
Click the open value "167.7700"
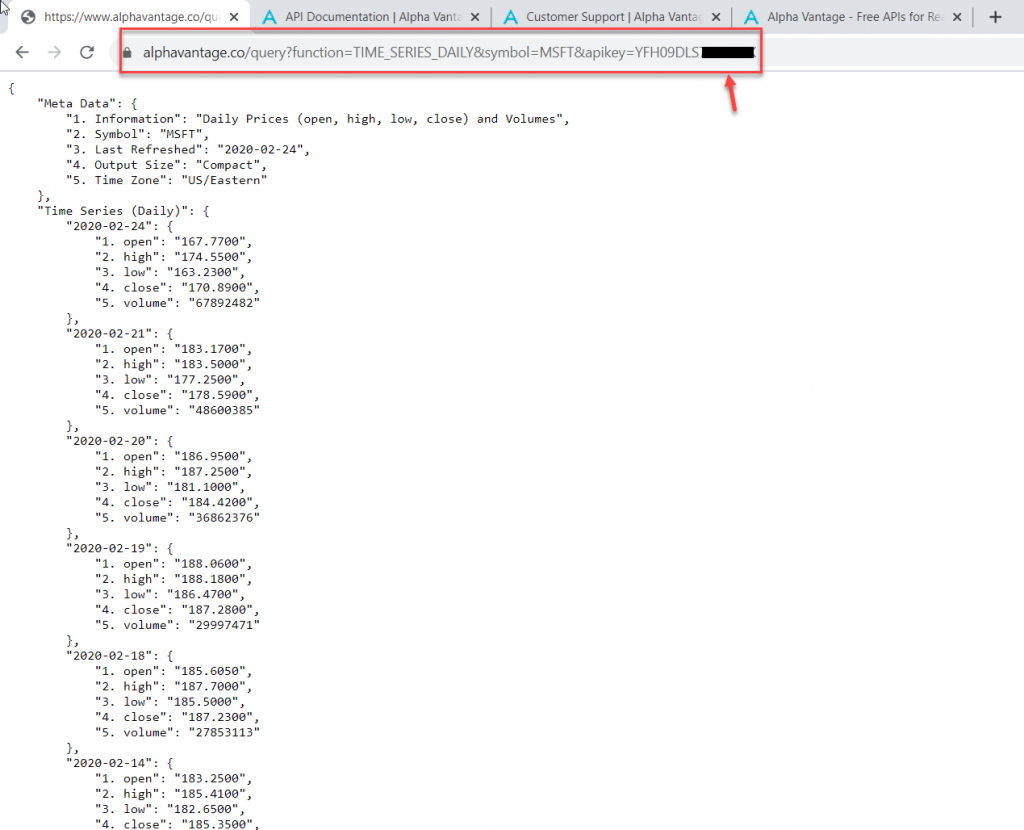click(210, 242)
